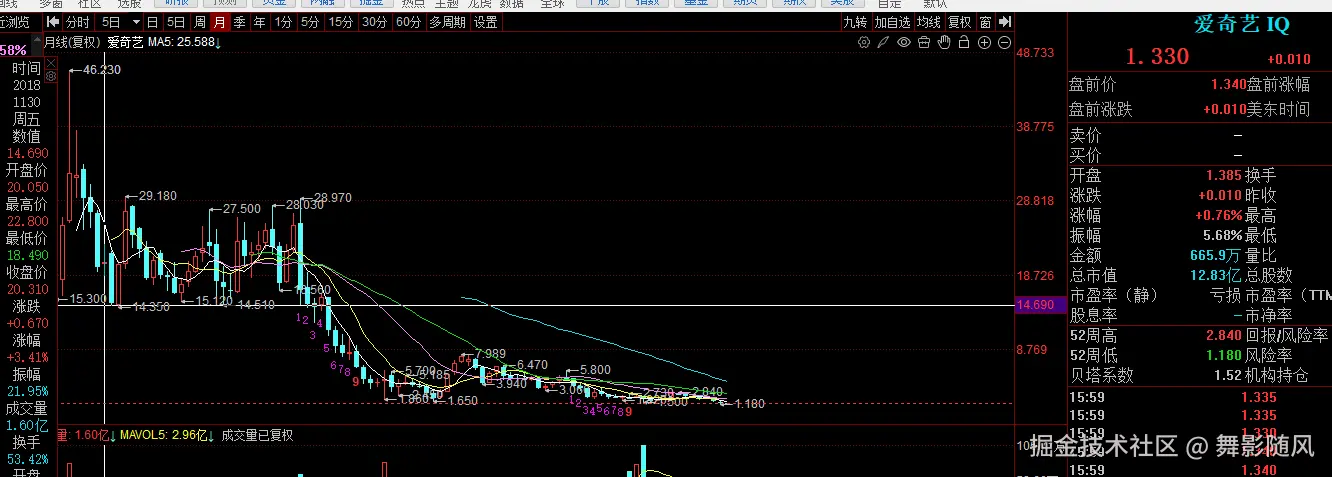The width and height of the screenshot is (1332, 477).
Task: Click the toolbox icon above chart
Action: pos(924,42)
